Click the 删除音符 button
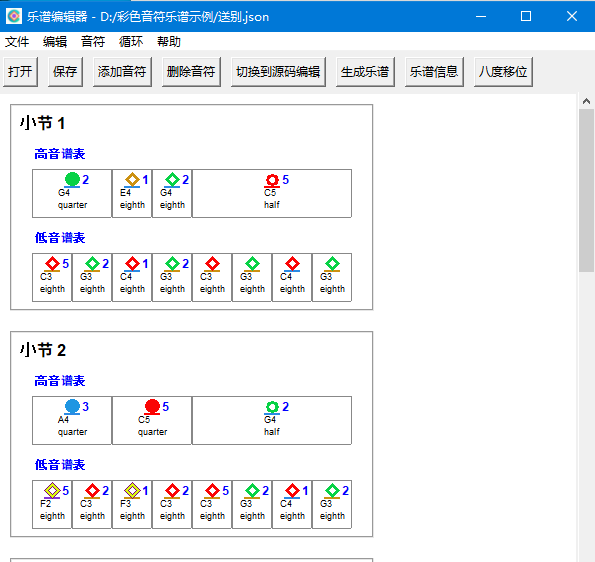 click(191, 72)
